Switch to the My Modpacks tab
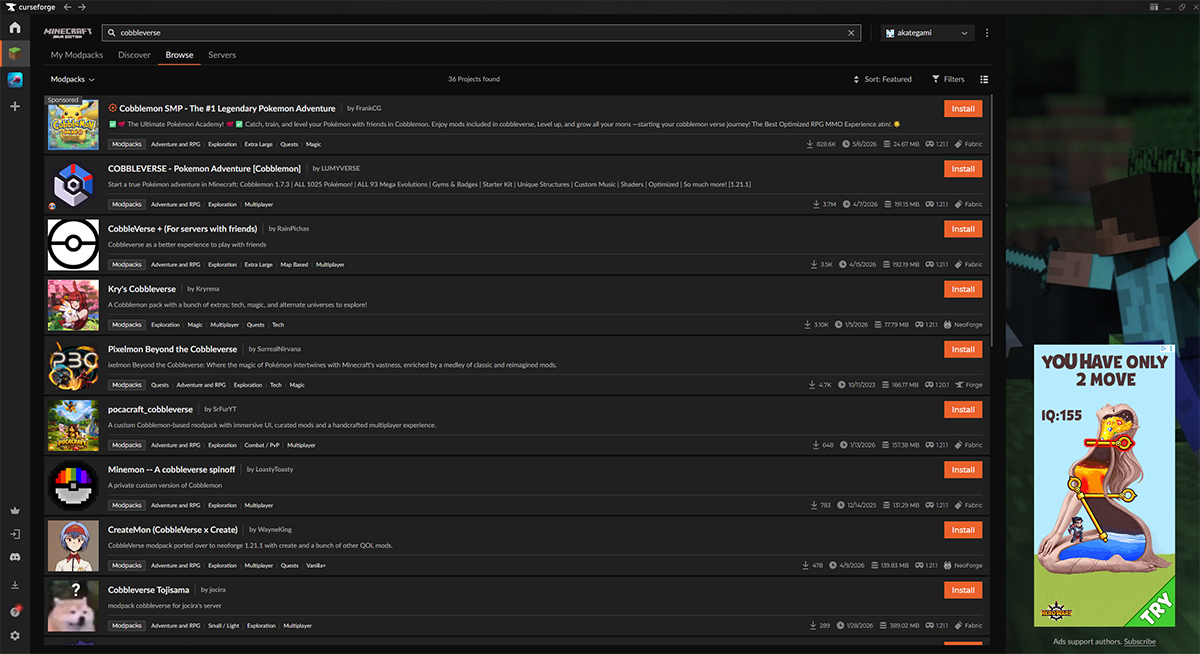 coord(77,55)
